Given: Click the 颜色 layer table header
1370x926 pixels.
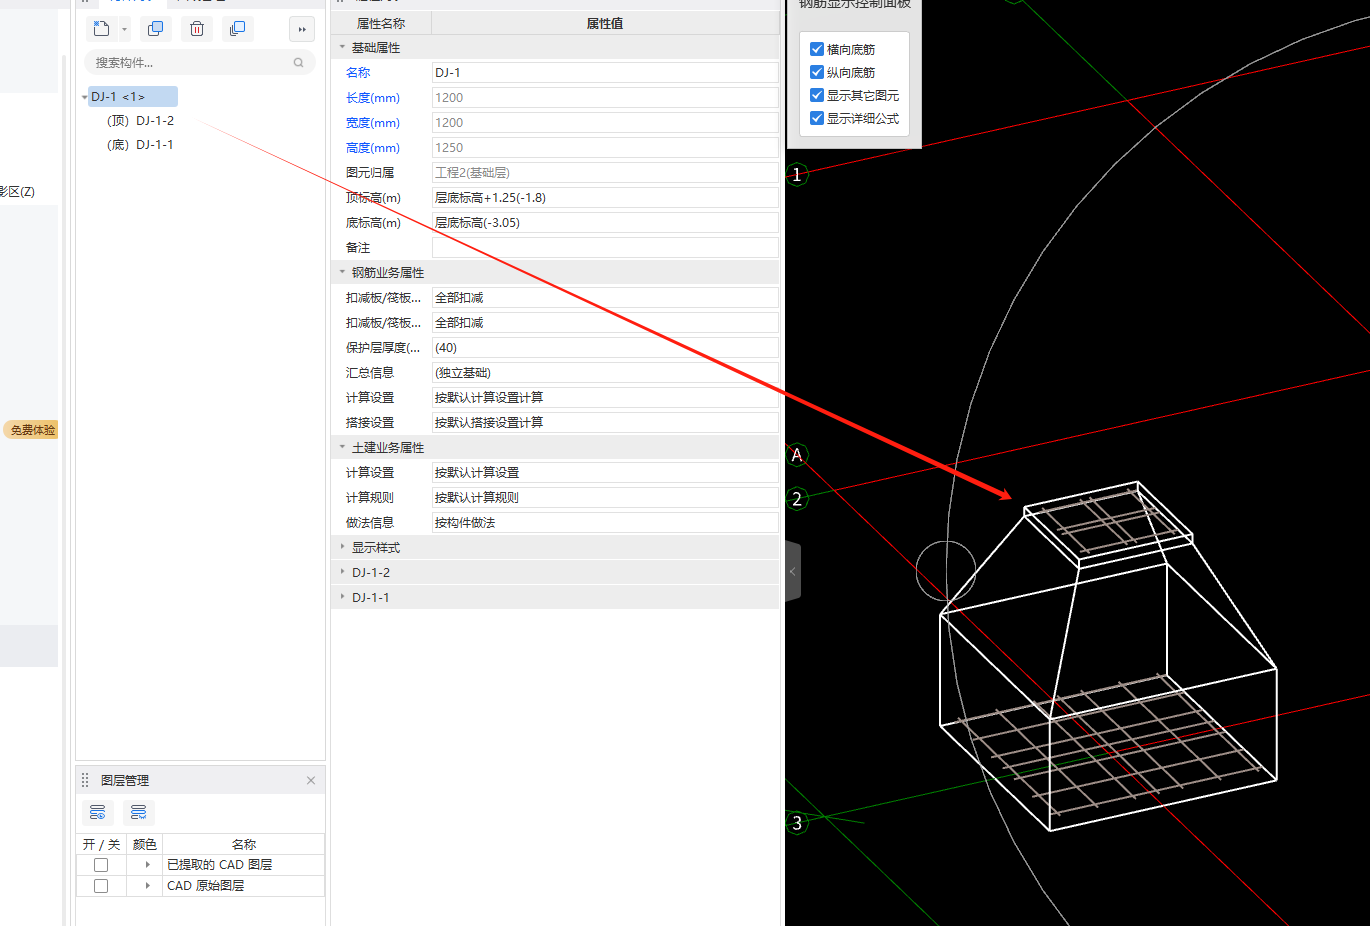Looking at the screenshot, I should click(x=145, y=844).
